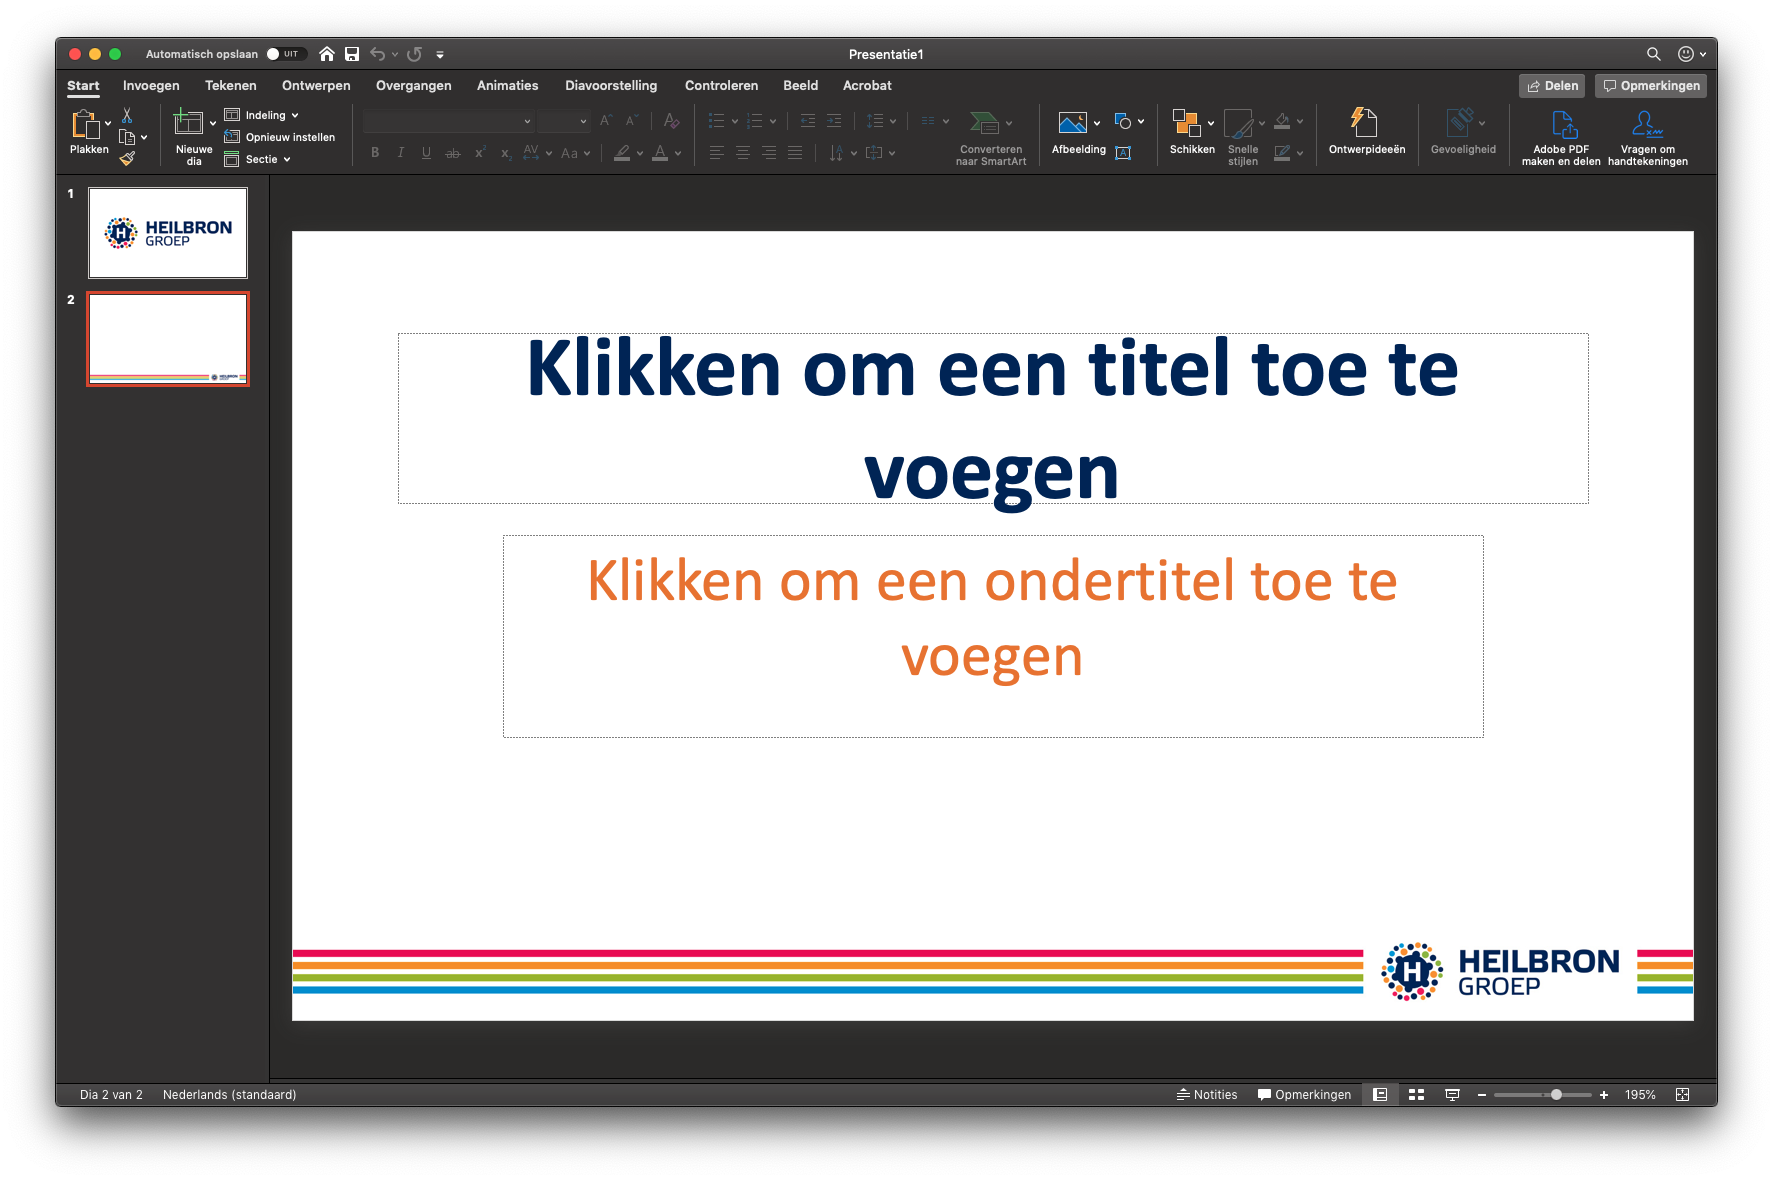The width and height of the screenshot is (1773, 1180).
Task: Click the search magnifier in title bar
Action: click(1653, 54)
